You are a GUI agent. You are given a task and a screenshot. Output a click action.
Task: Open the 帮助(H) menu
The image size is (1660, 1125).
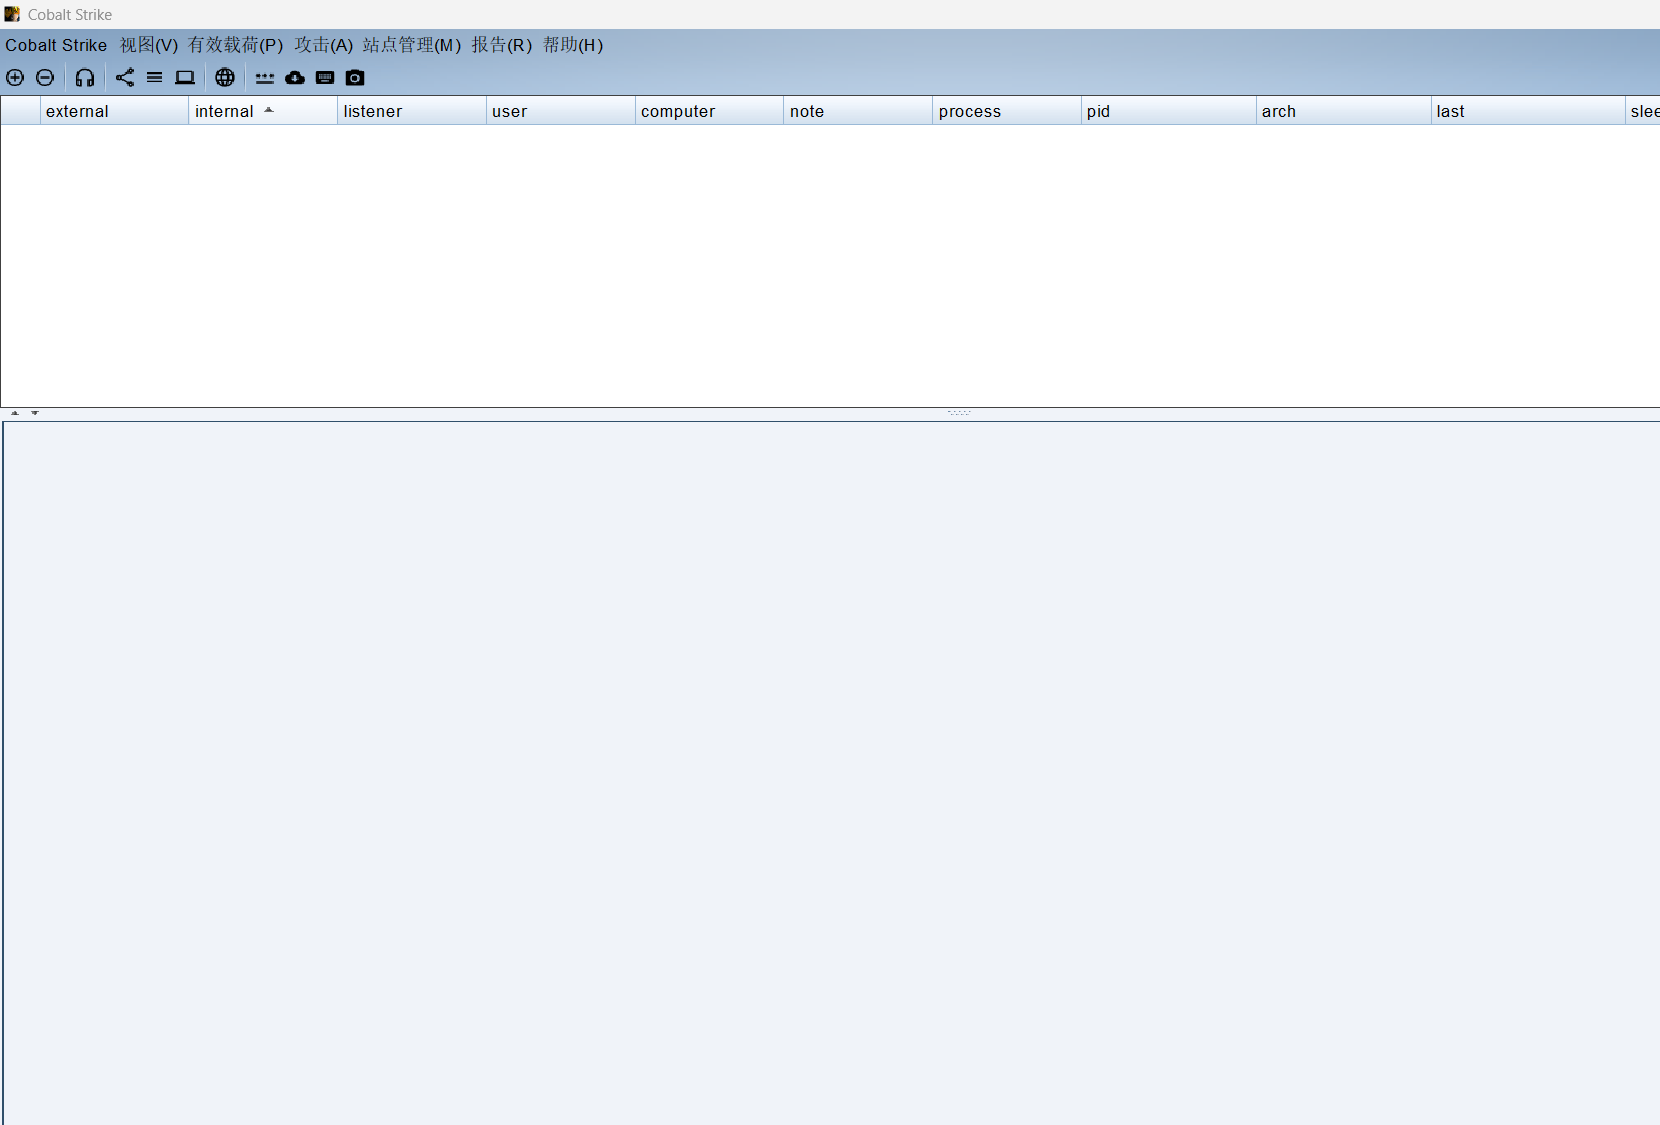tap(573, 45)
